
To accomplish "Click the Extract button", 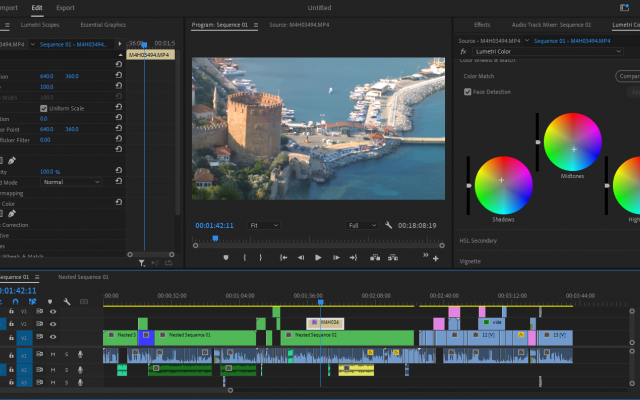I will pos(393,258).
